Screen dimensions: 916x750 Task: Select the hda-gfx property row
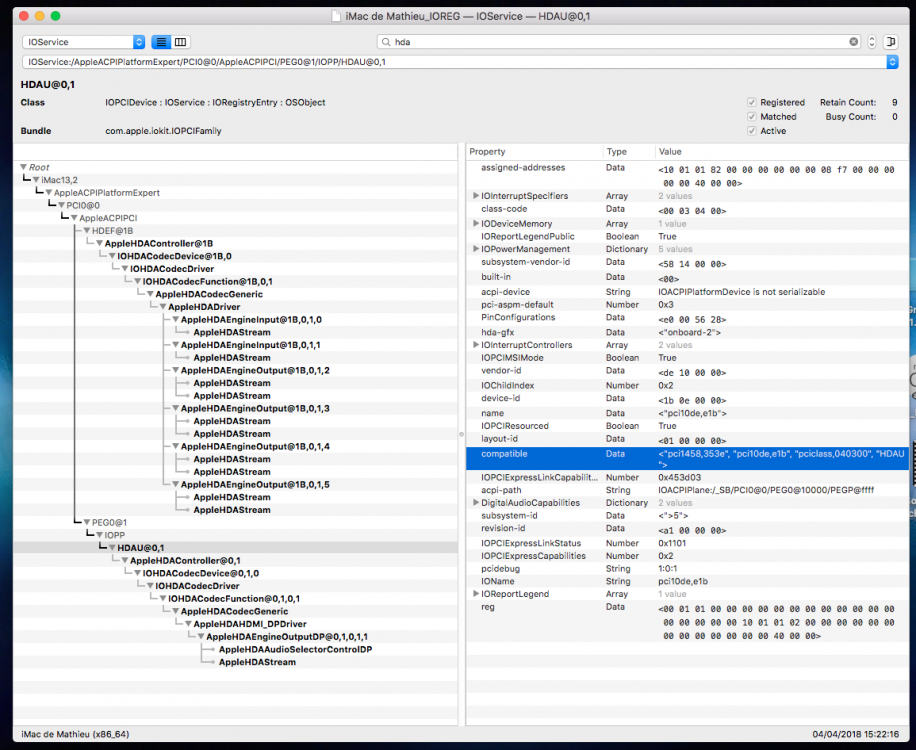(688, 332)
